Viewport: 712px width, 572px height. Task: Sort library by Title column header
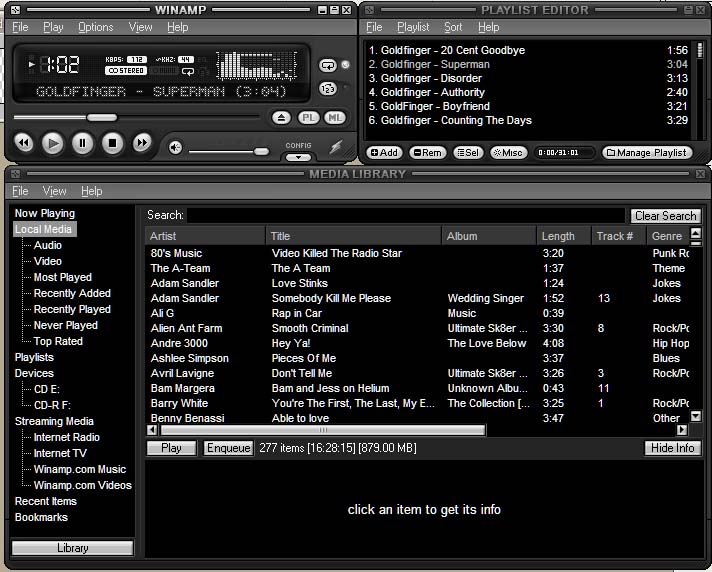click(353, 236)
